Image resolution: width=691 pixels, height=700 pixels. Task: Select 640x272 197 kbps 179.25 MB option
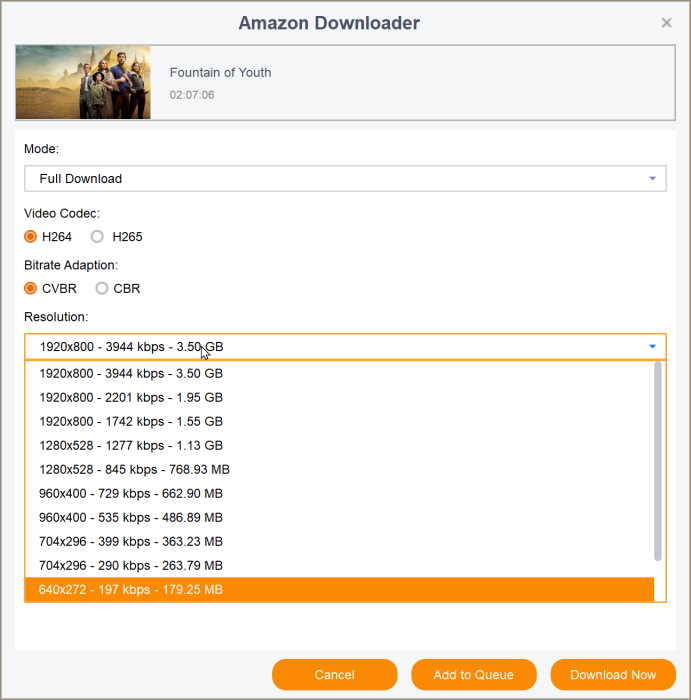[x=131, y=590]
